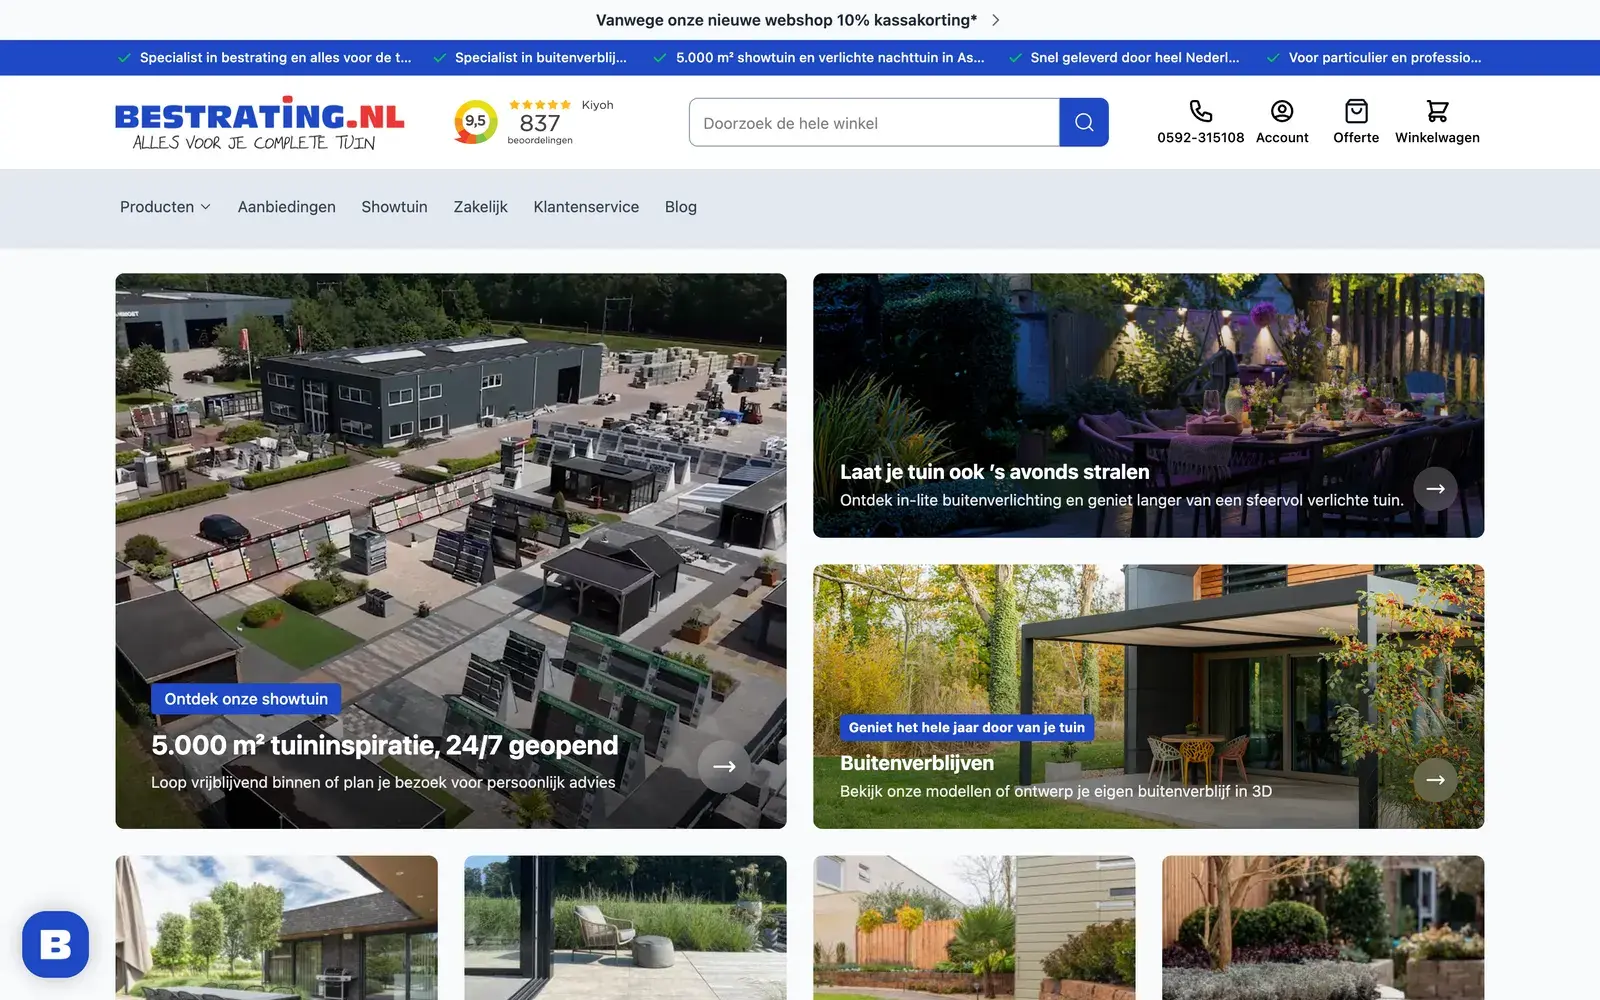Open the Aanbiedingen menu item
The height and width of the screenshot is (1000, 1600).
tap(287, 207)
